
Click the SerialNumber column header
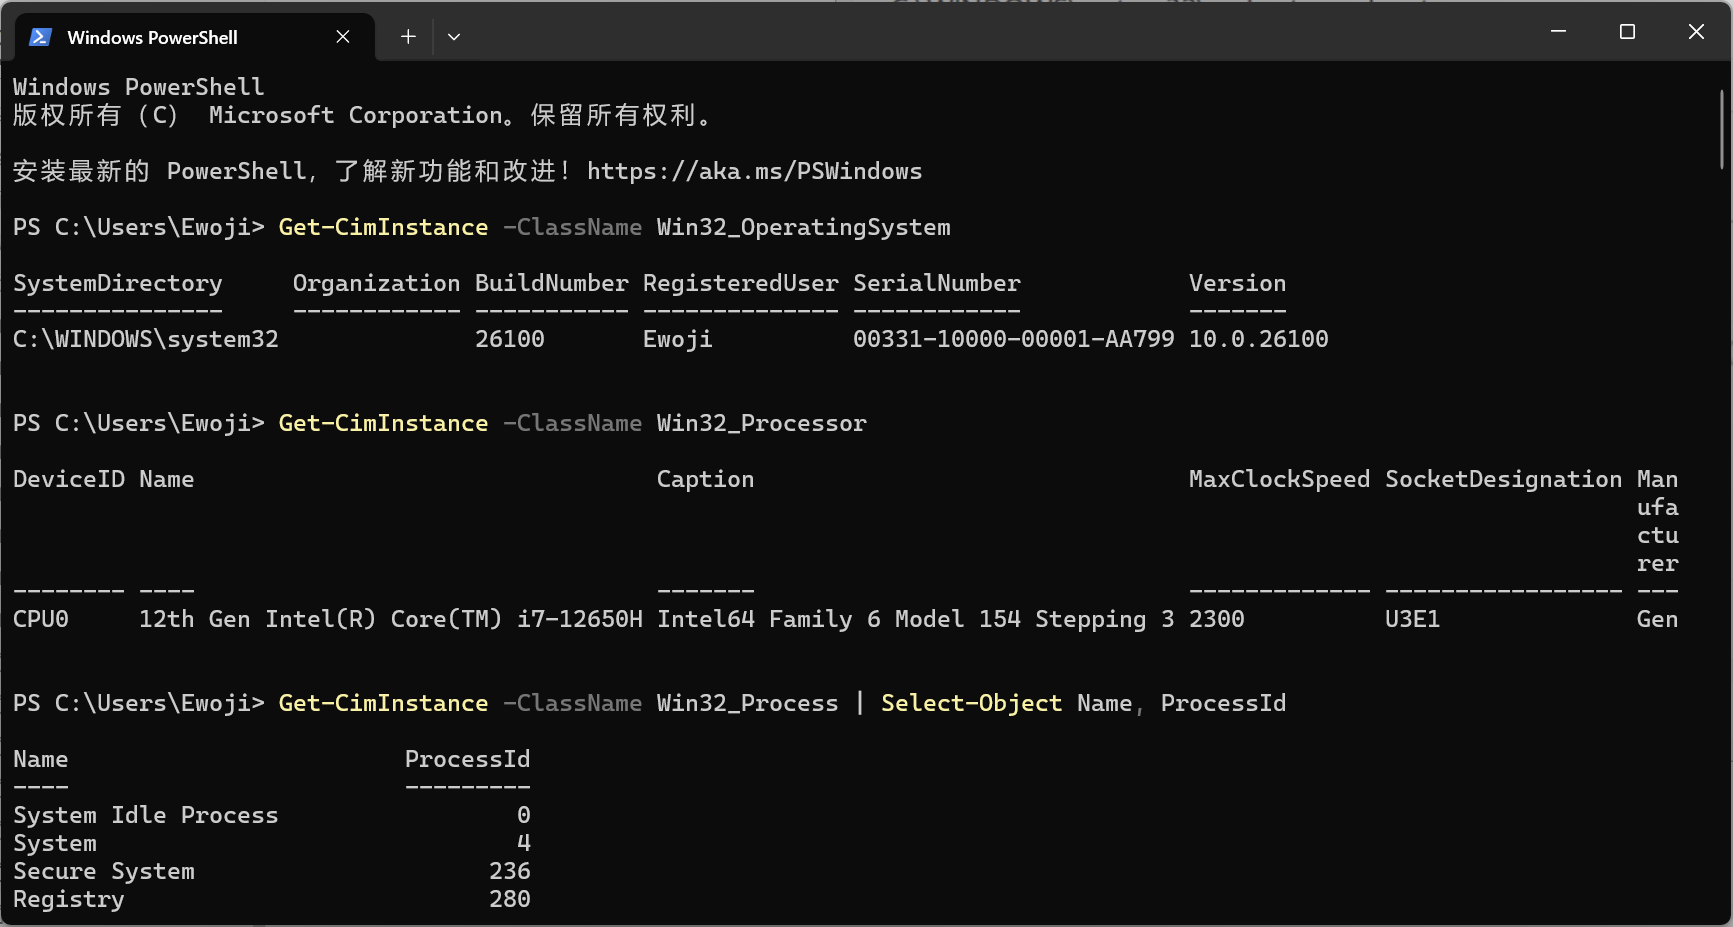937,283
